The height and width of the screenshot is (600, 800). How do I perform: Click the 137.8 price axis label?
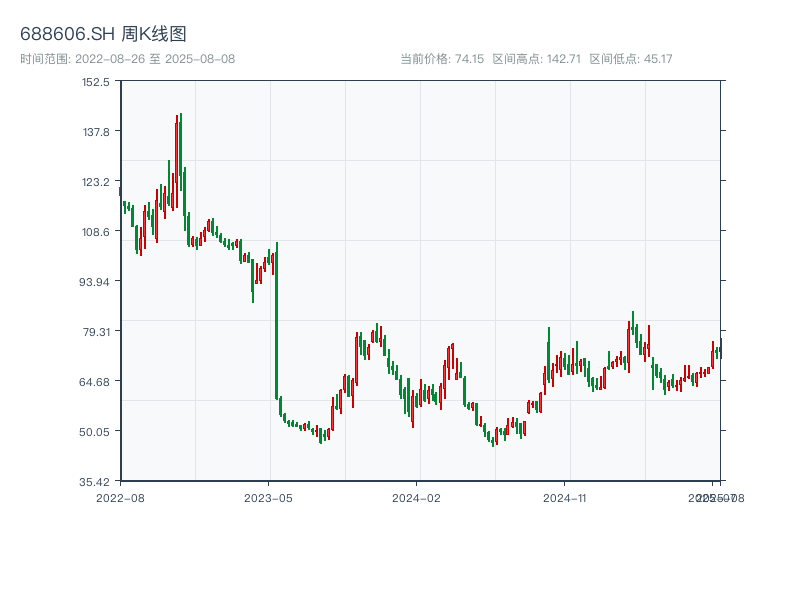click(x=96, y=132)
